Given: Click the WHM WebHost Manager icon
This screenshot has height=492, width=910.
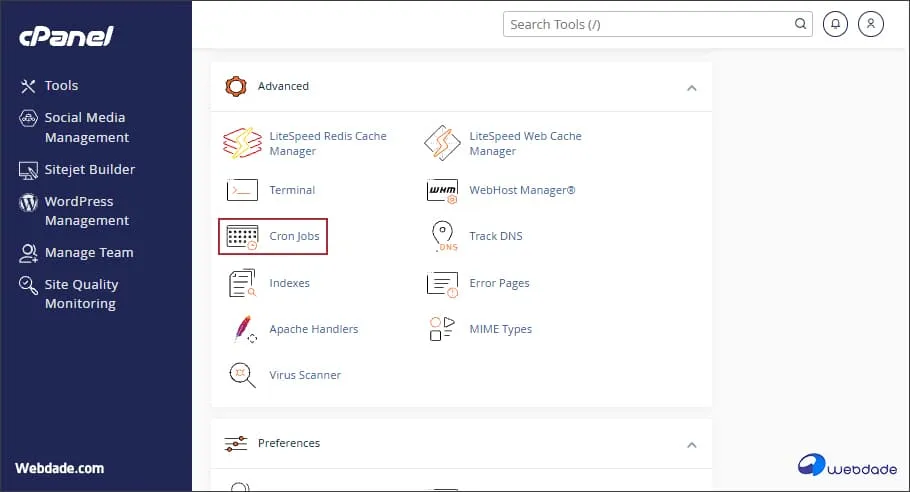Looking at the screenshot, I should coord(442,191).
